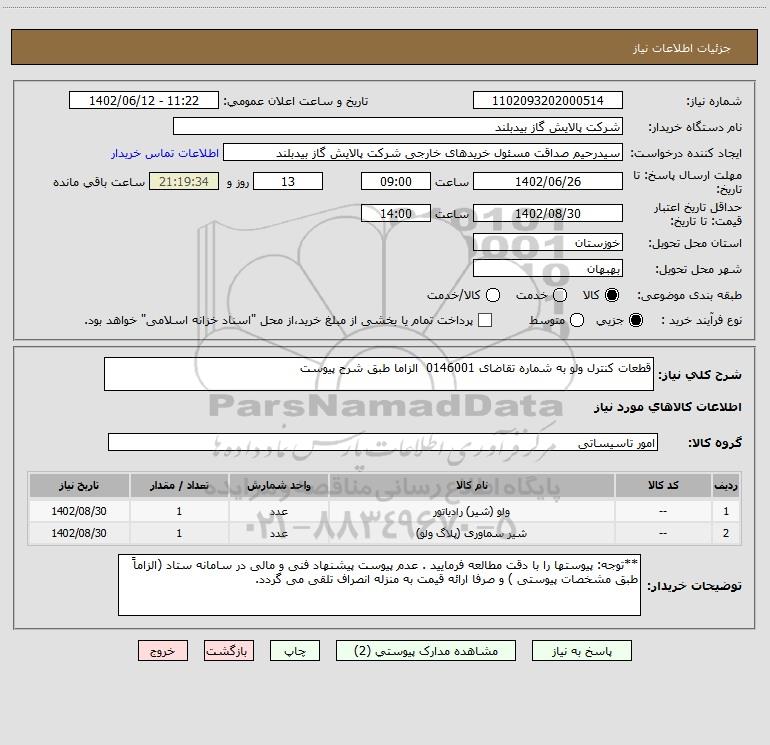Click the buyer name field شرکت پالایش گاز بیدبلند
Image resolution: width=770 pixels, height=745 pixels.
(398, 126)
